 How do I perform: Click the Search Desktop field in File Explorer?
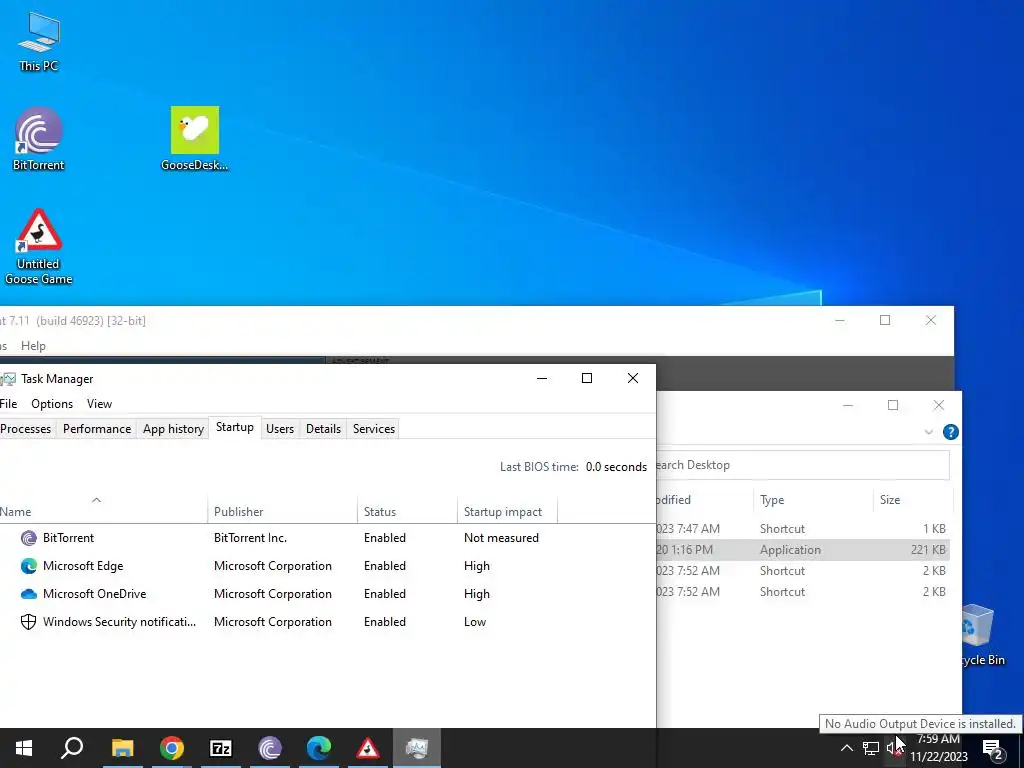[x=802, y=465]
